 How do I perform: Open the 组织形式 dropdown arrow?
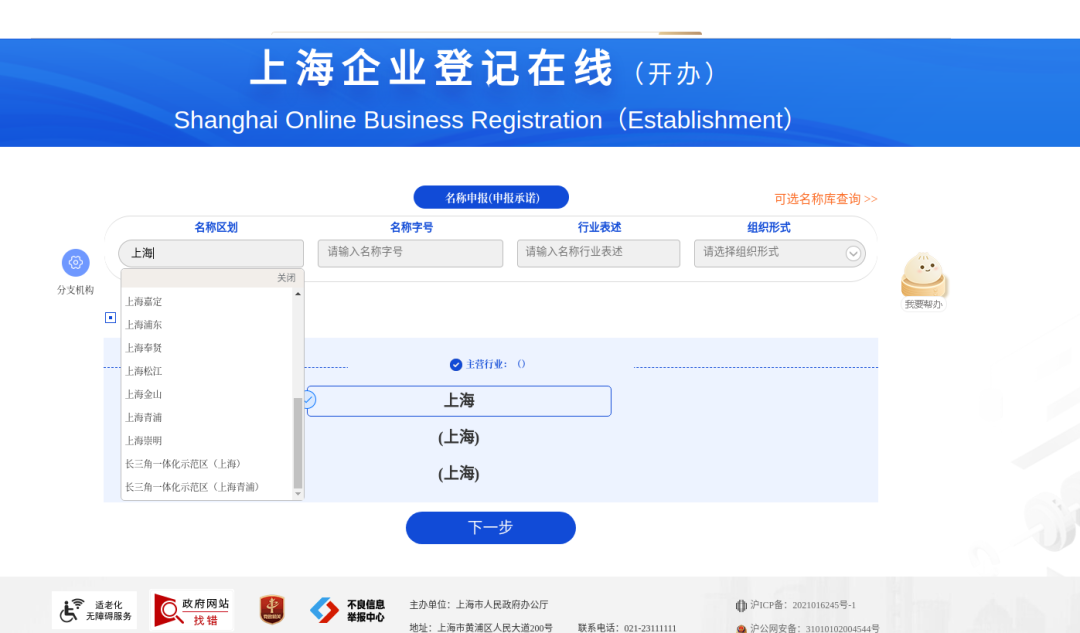point(853,253)
